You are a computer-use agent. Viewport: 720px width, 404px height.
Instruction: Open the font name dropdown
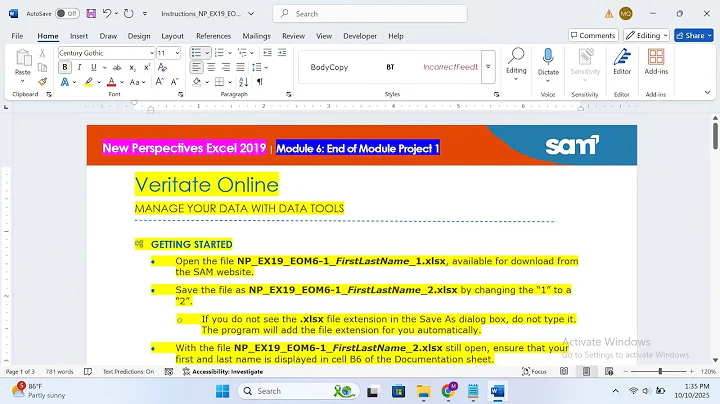pos(152,53)
